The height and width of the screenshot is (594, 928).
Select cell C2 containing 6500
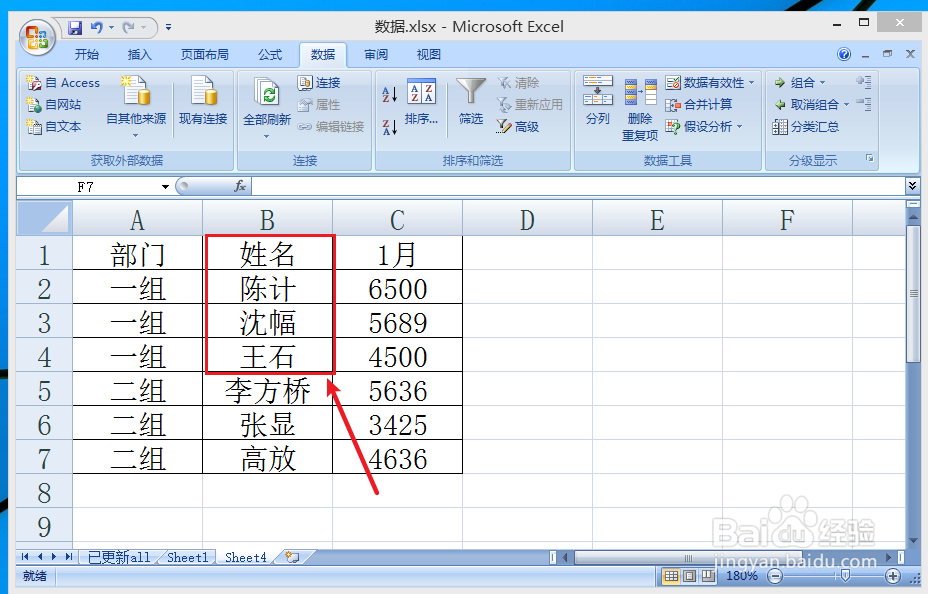coord(396,288)
